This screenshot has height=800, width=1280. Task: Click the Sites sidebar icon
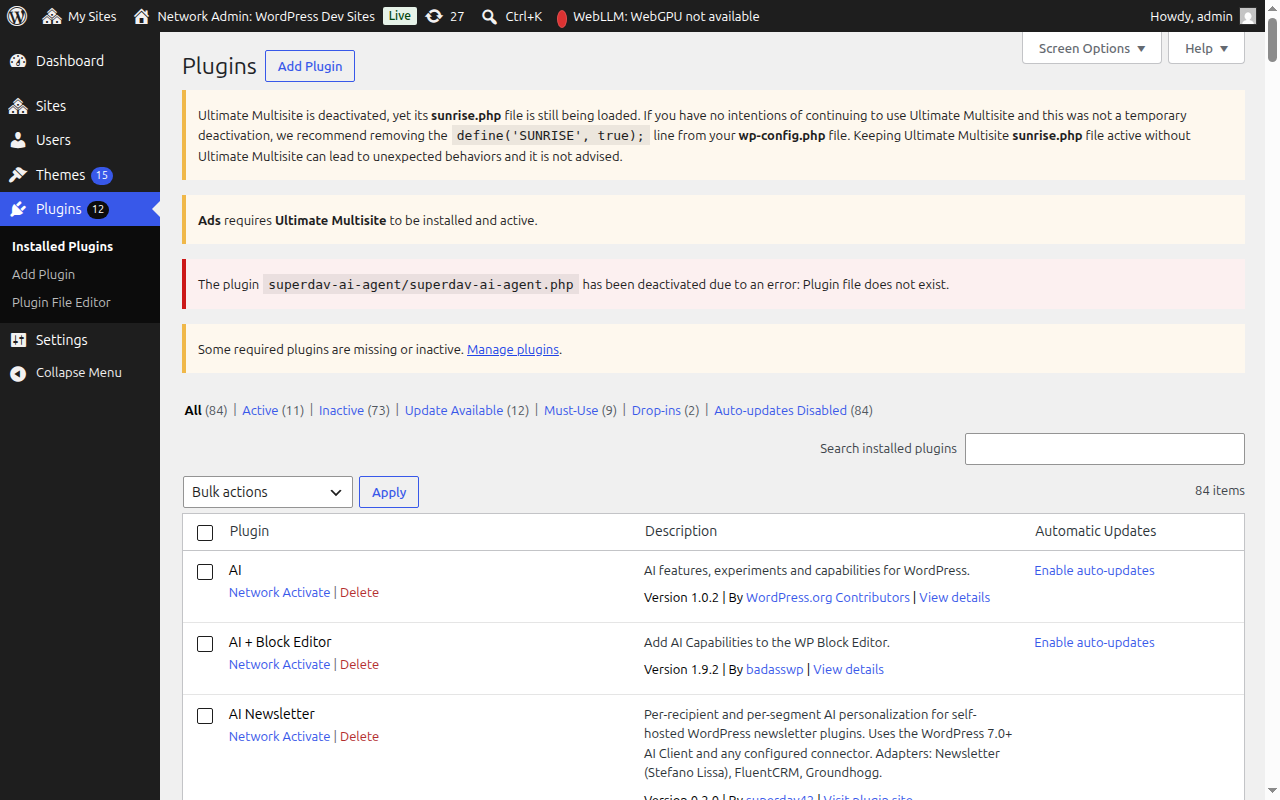(18, 106)
